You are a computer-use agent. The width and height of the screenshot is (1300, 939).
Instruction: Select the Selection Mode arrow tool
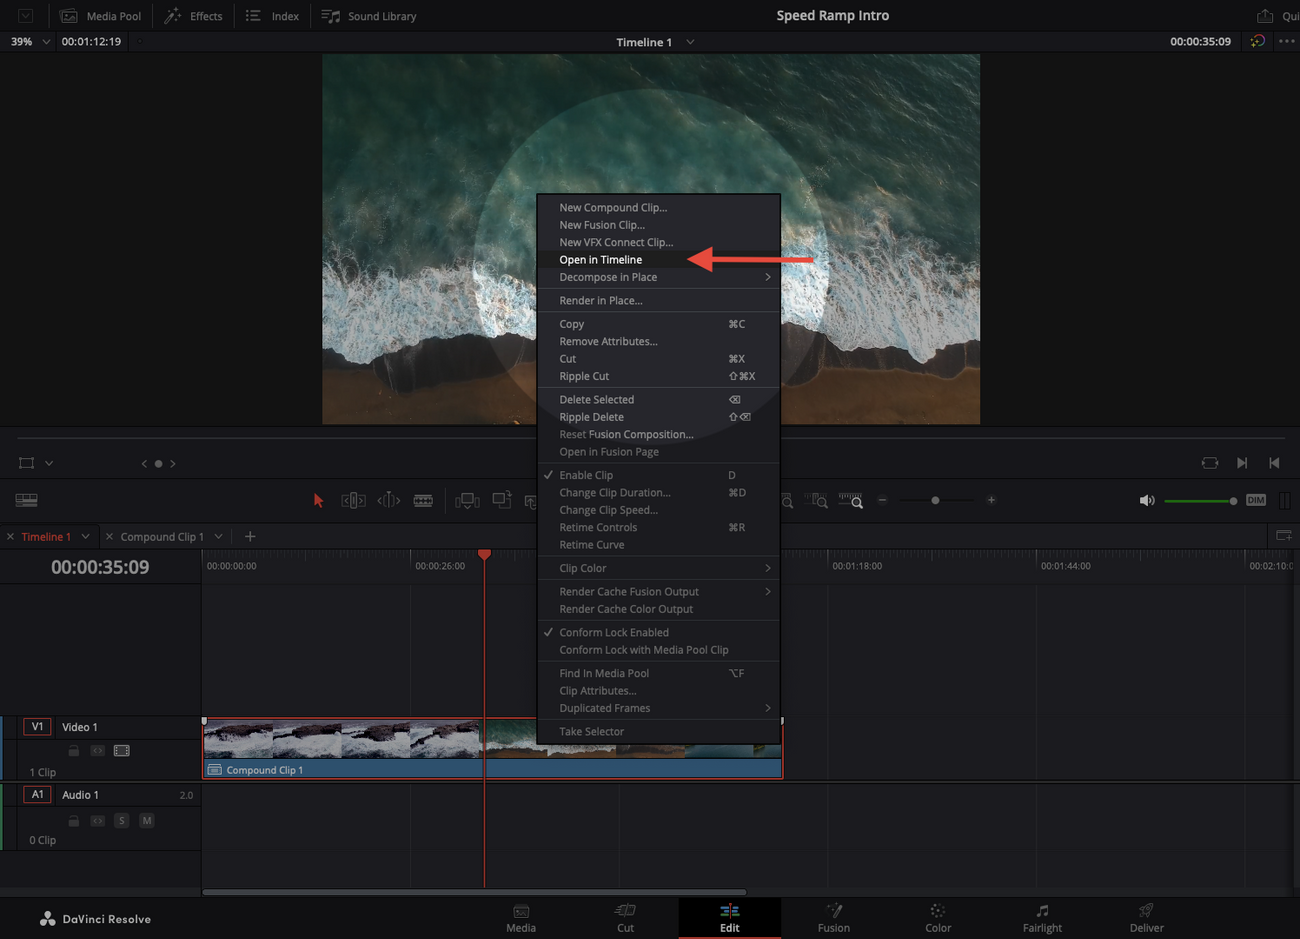pos(318,500)
